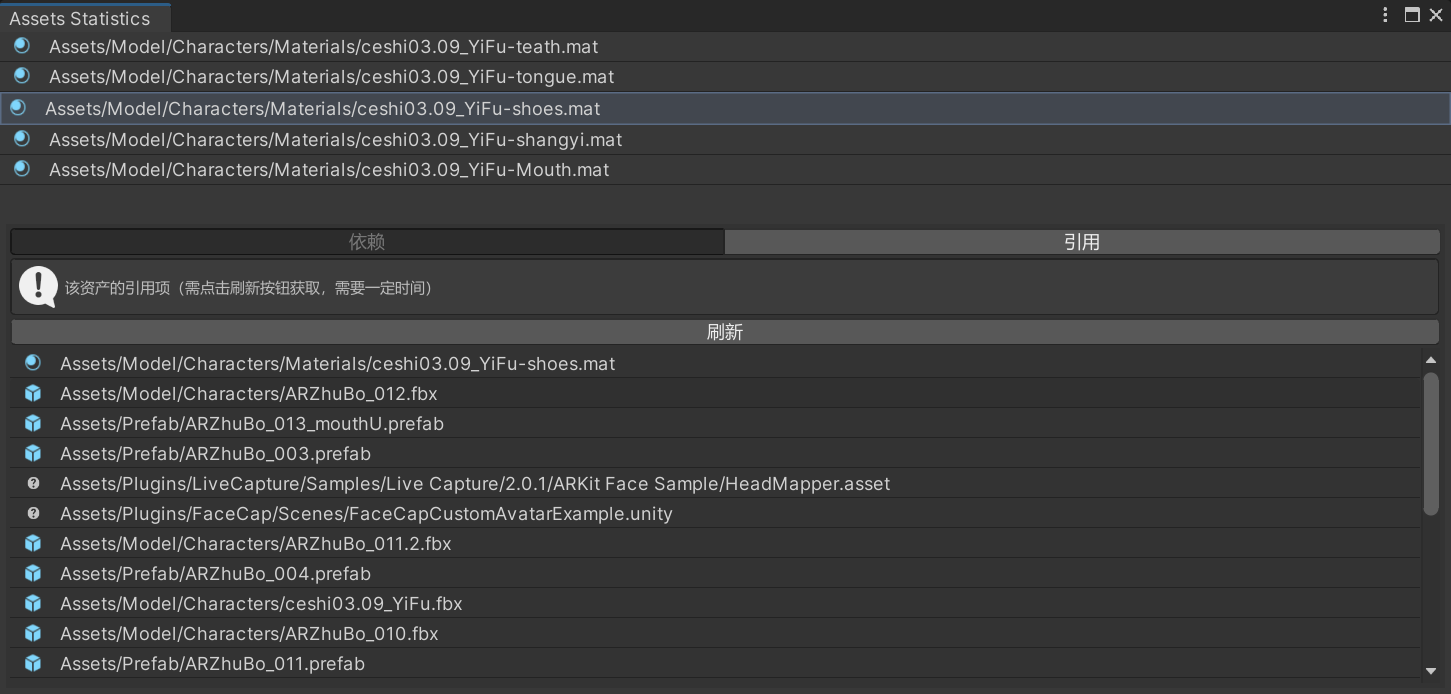Click the cube icon beside ceshi03.09_YiFu.fbx
The height and width of the screenshot is (694, 1451).
pos(33,604)
